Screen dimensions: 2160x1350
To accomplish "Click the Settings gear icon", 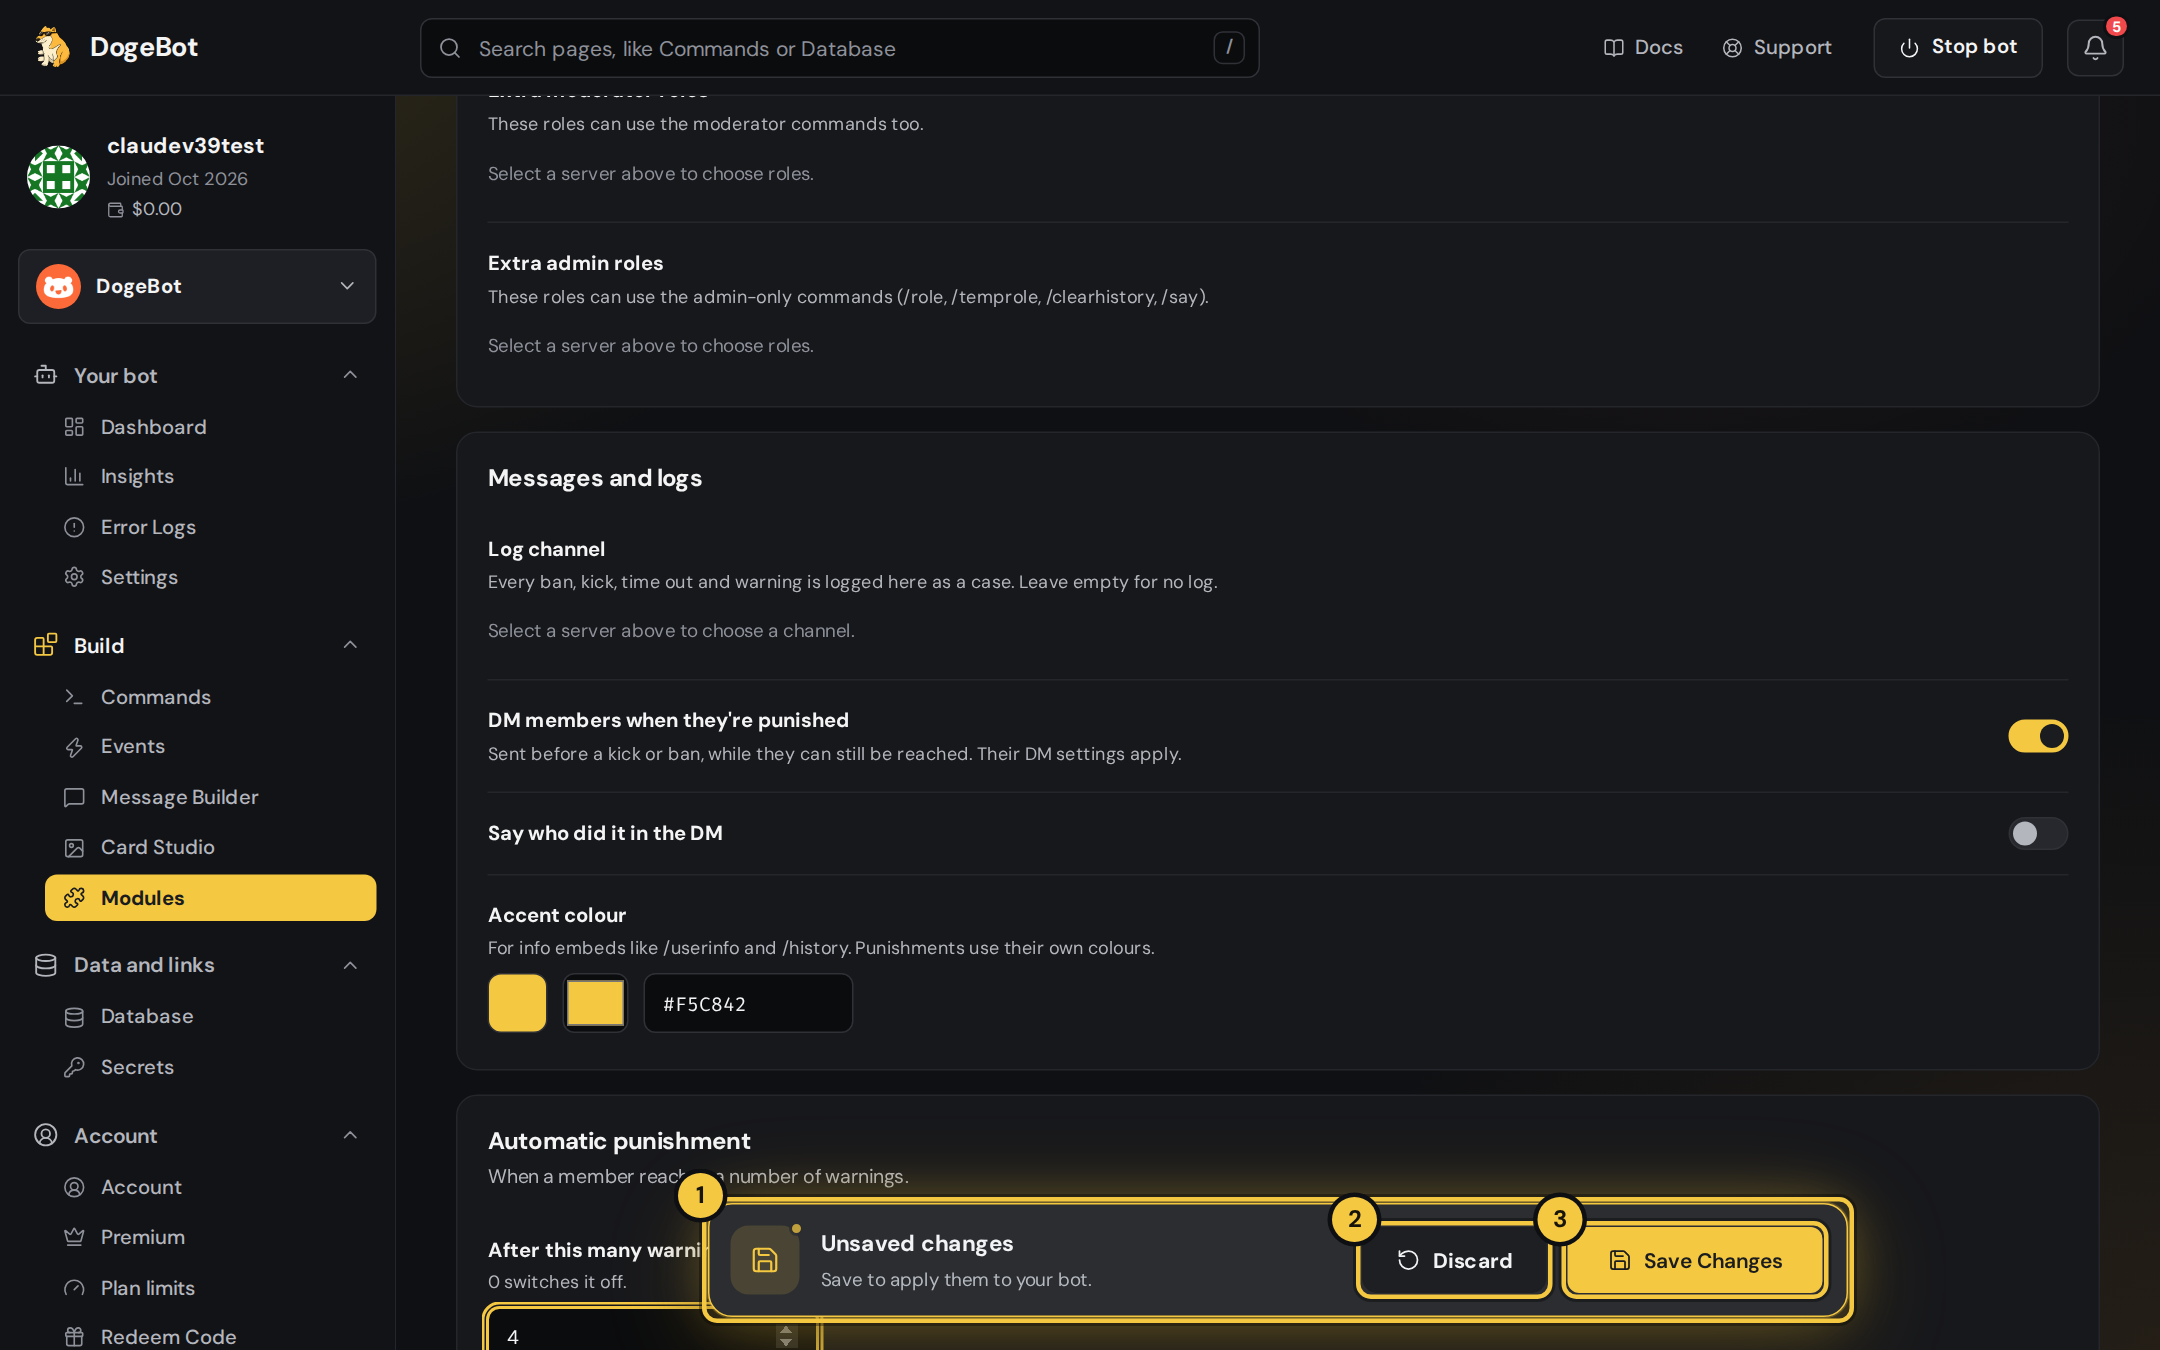I will click(74, 577).
